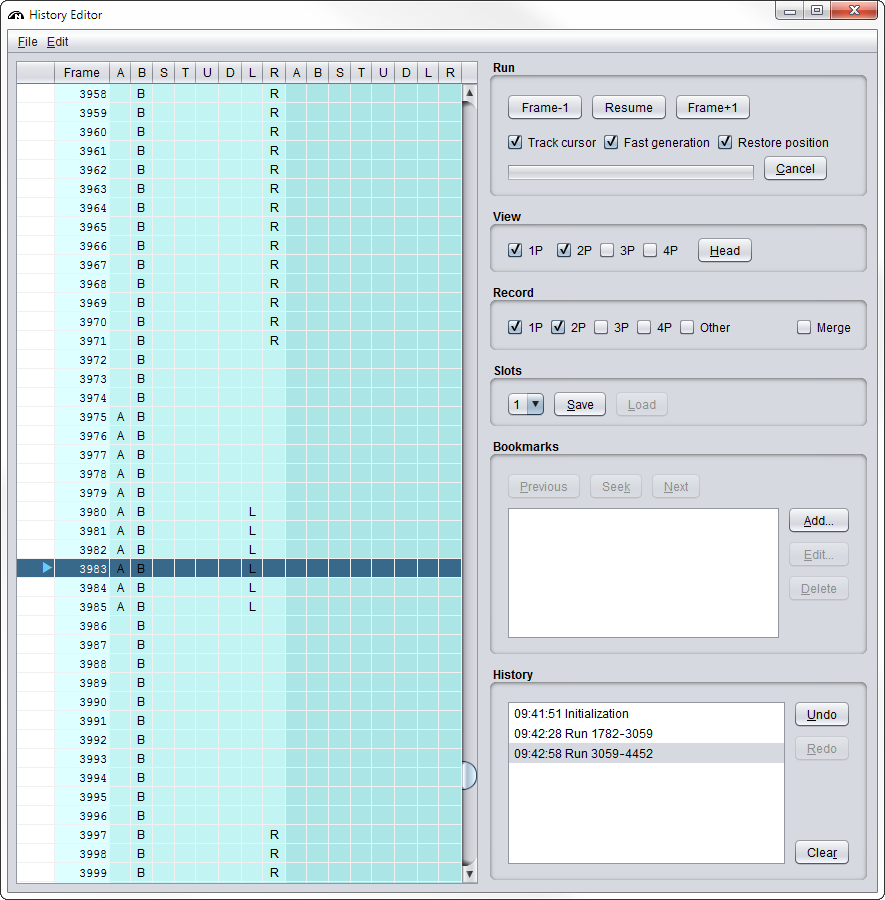Image resolution: width=885 pixels, height=900 pixels.
Task: Click the History Editor title bar icon
Action: coord(16,15)
